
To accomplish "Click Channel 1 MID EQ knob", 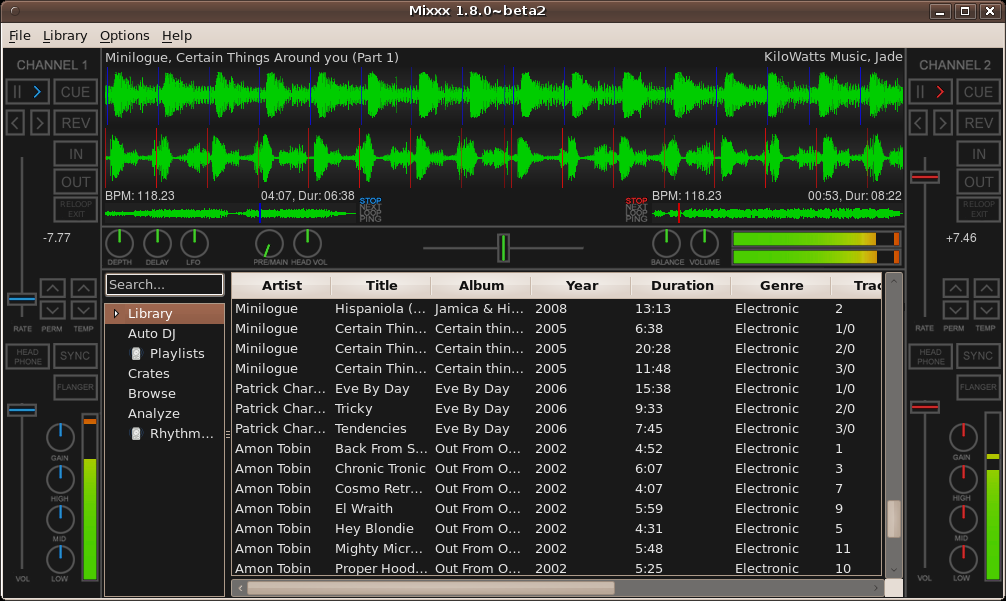I will [60, 520].
